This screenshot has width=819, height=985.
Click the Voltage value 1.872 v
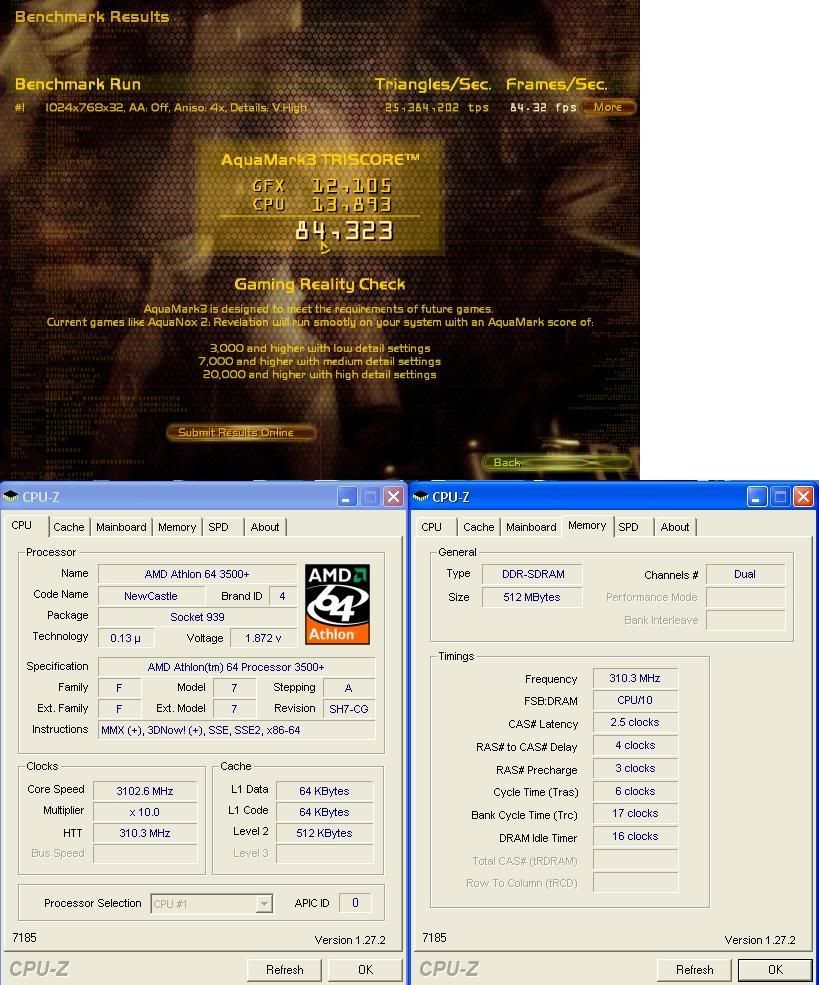point(263,638)
